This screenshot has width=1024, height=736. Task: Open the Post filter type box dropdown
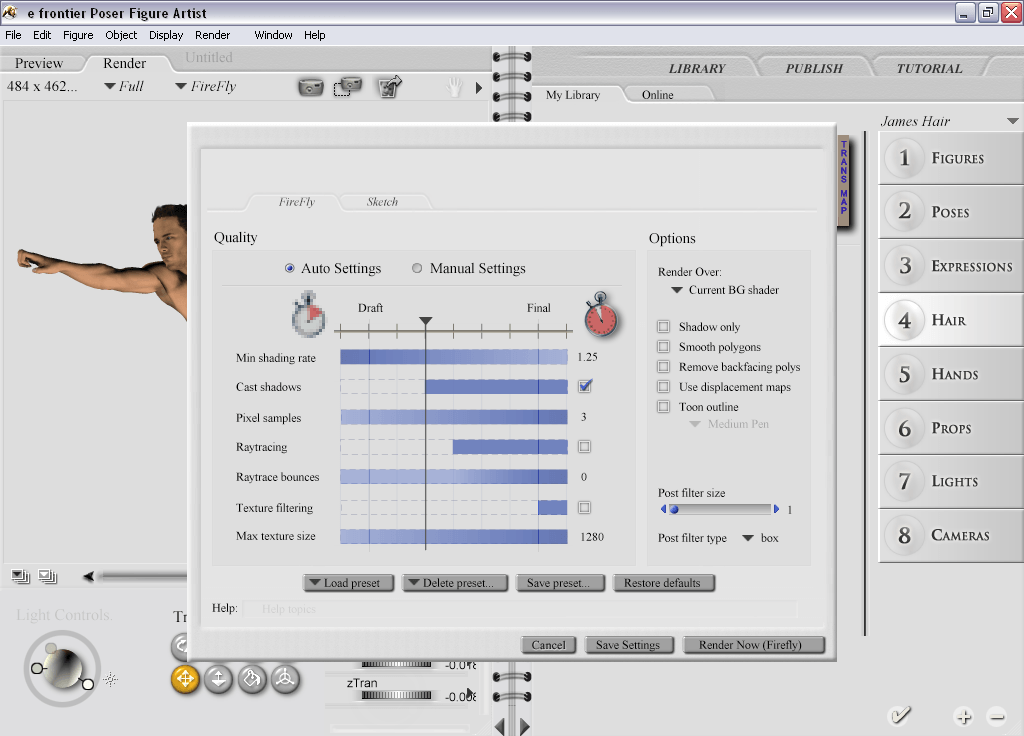pos(761,538)
